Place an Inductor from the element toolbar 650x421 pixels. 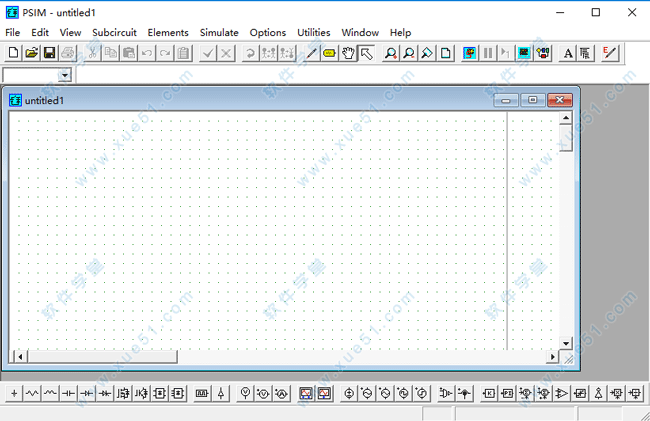pos(50,393)
